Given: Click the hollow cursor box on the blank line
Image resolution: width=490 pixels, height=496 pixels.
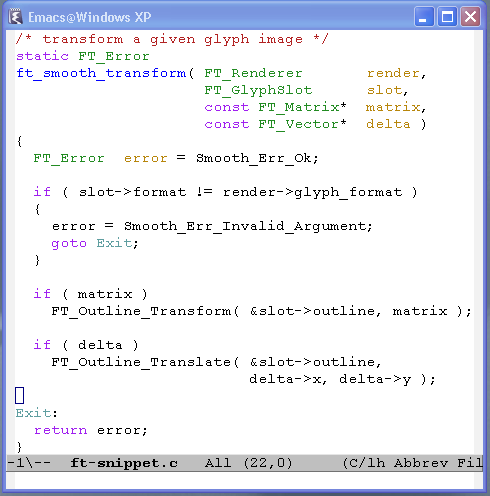Looking at the screenshot, I should [20, 396].
